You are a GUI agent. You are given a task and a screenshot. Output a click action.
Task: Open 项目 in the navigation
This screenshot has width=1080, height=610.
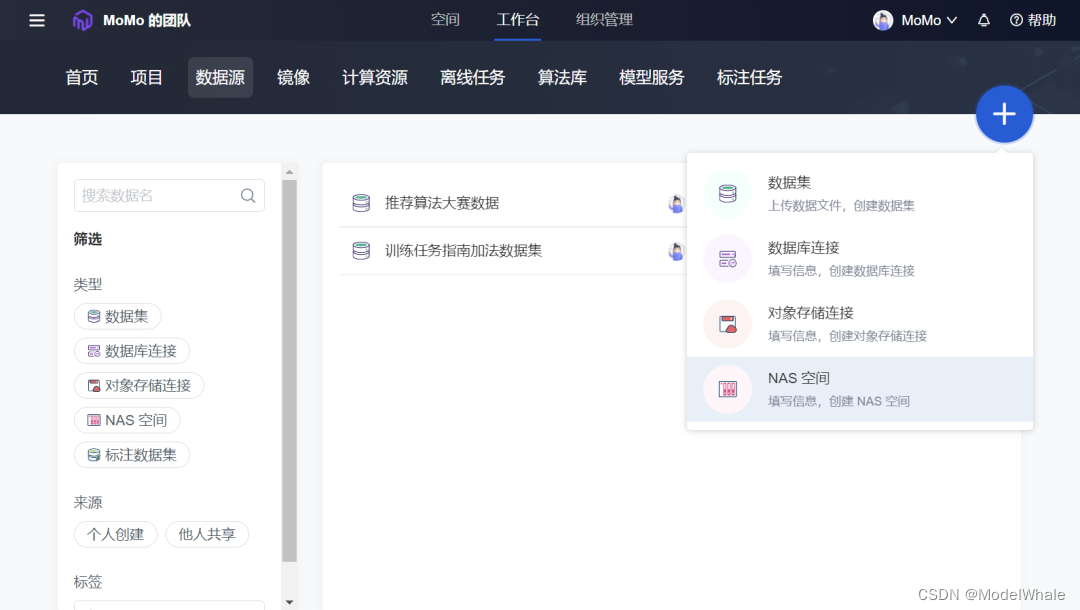tap(147, 78)
